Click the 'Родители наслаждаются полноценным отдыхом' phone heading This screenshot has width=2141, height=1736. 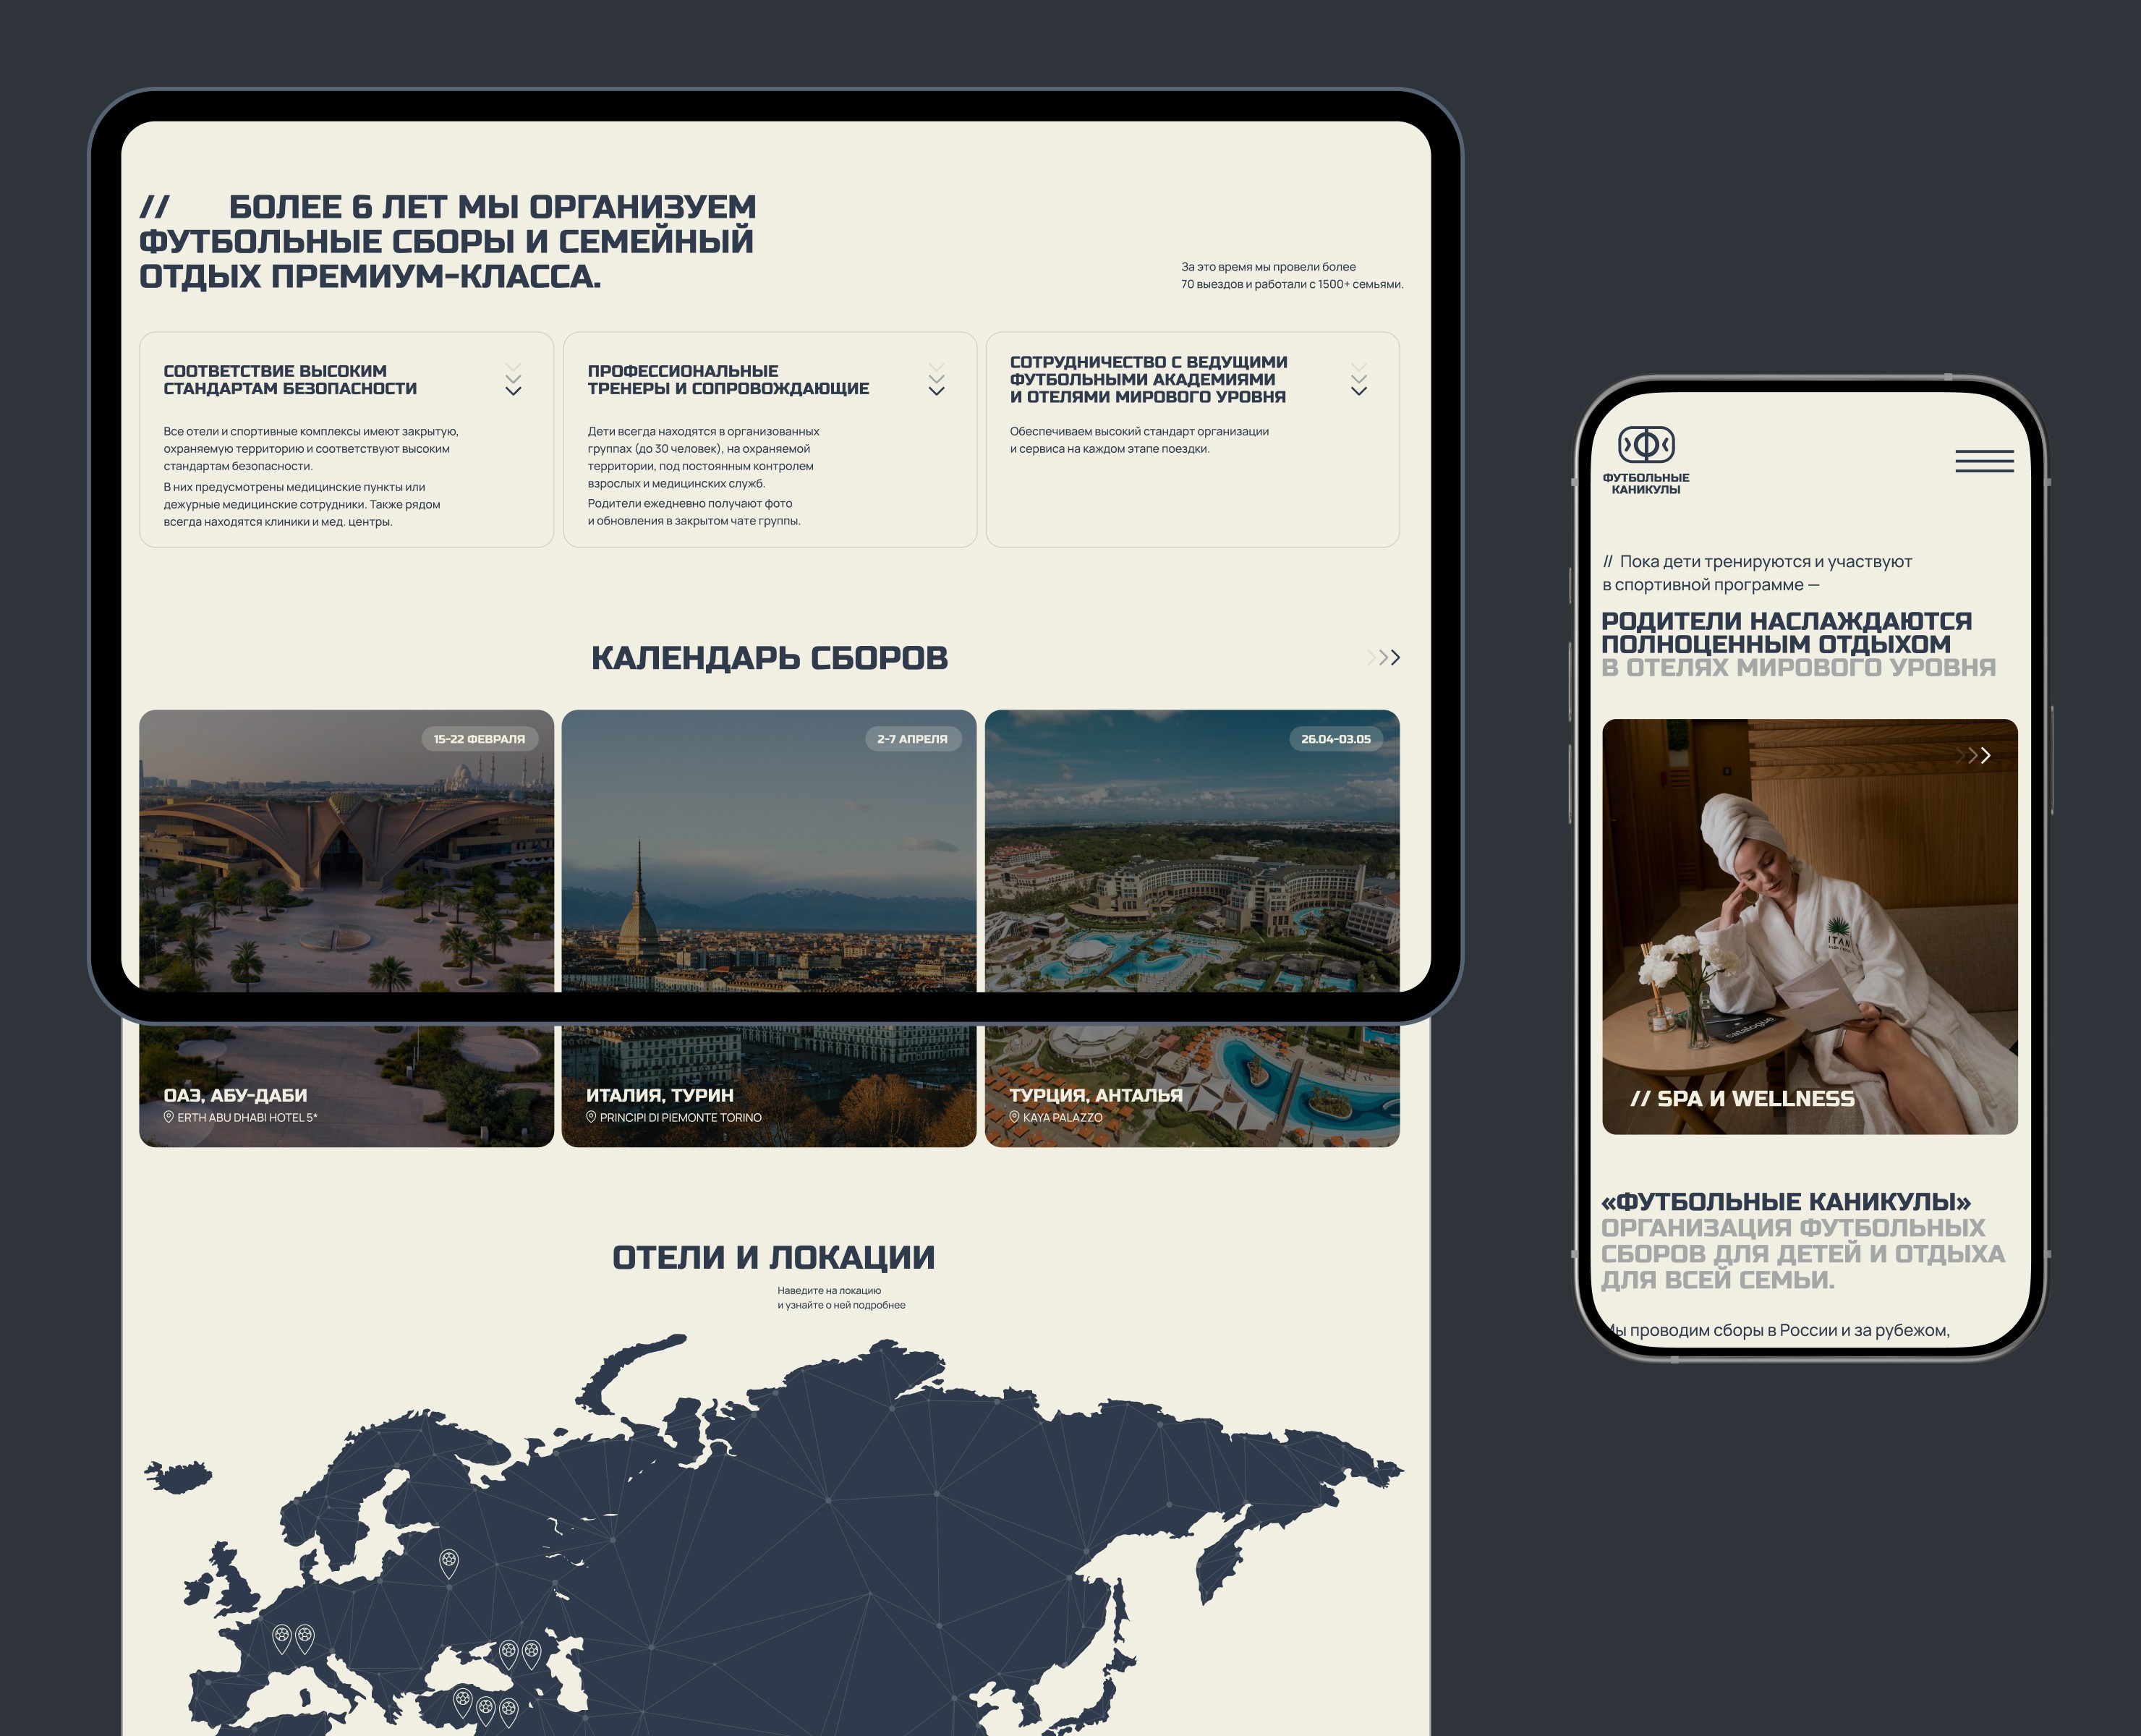1786,632
